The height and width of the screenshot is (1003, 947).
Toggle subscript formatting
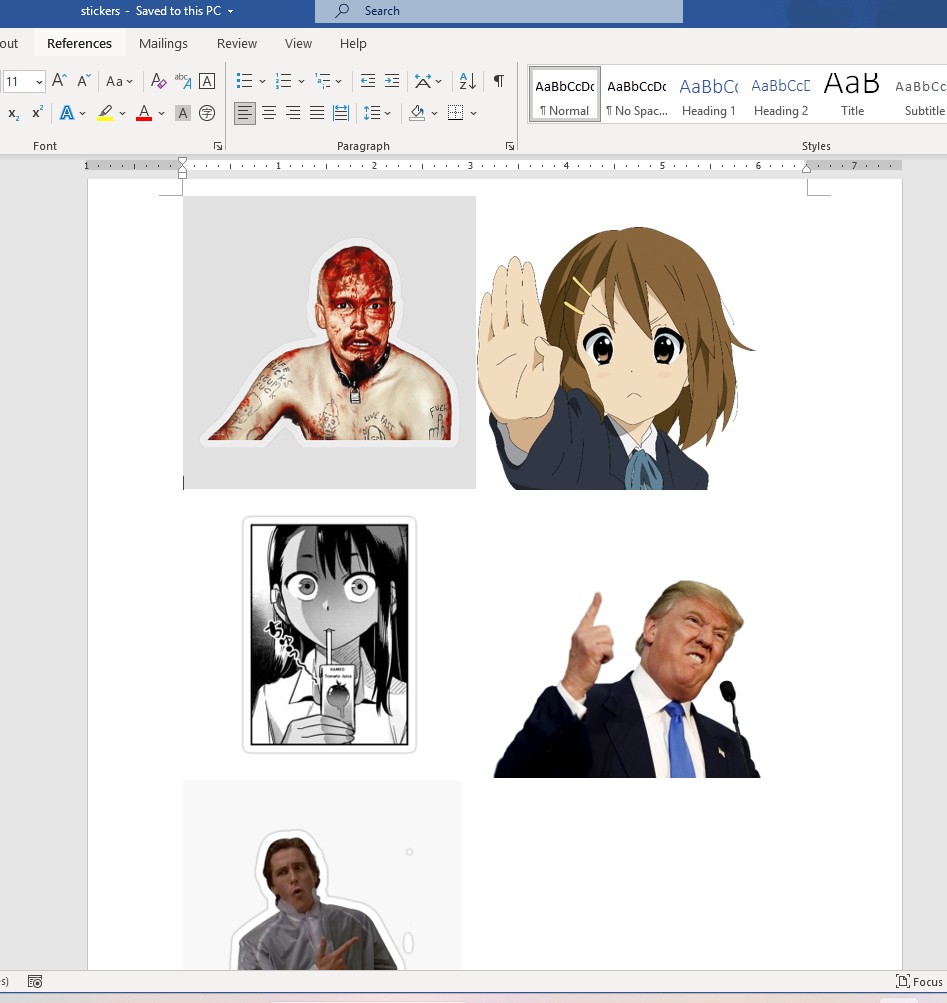coord(13,113)
